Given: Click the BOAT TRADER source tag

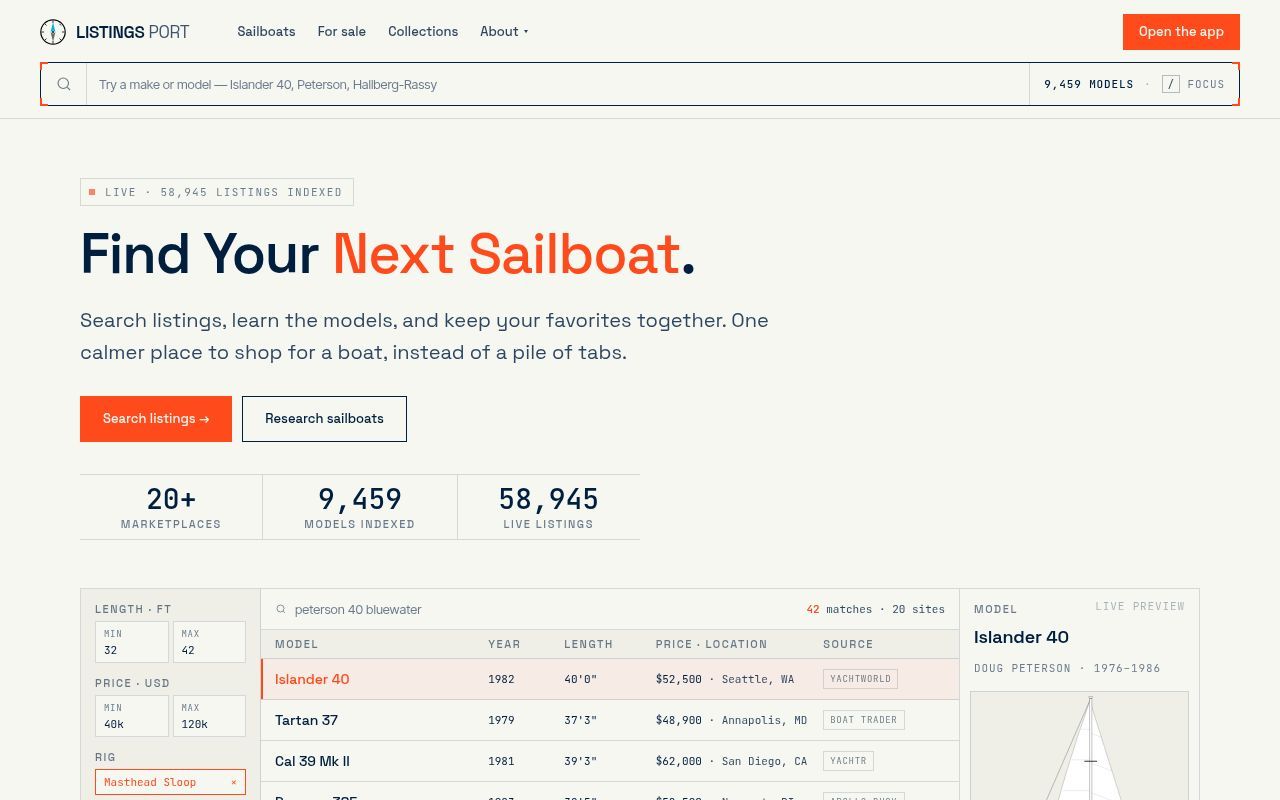Looking at the screenshot, I should 864,720.
